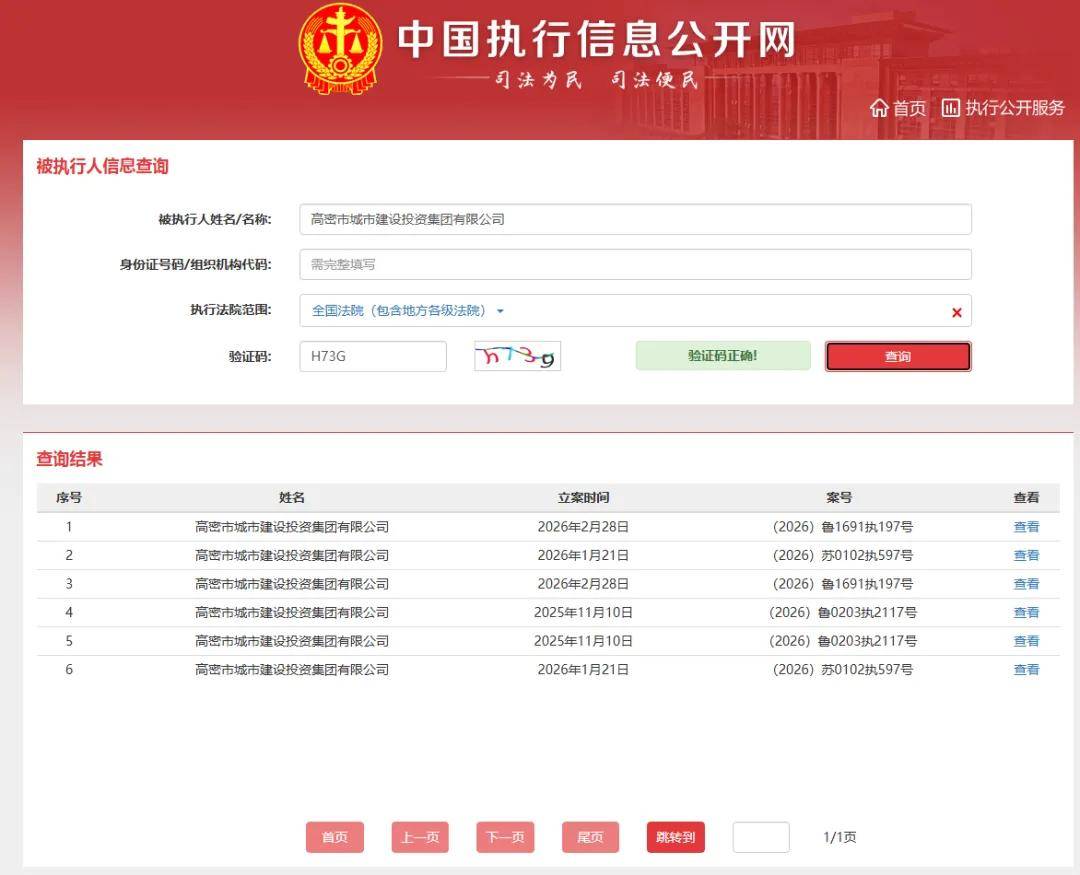Switch to the 首页 navigation item
Image resolution: width=1080 pixels, height=875 pixels.
click(908, 108)
